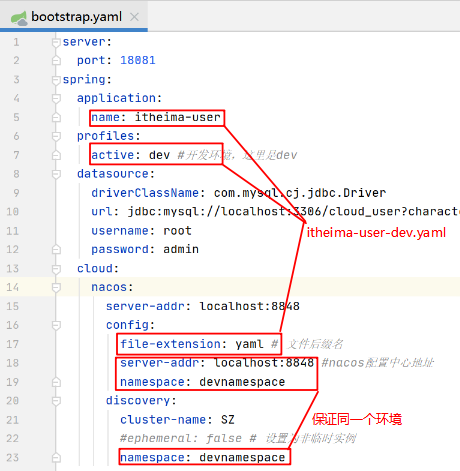Close the bootstrap.yaml tab
This screenshot has width=460, height=471.
[x=134, y=17]
